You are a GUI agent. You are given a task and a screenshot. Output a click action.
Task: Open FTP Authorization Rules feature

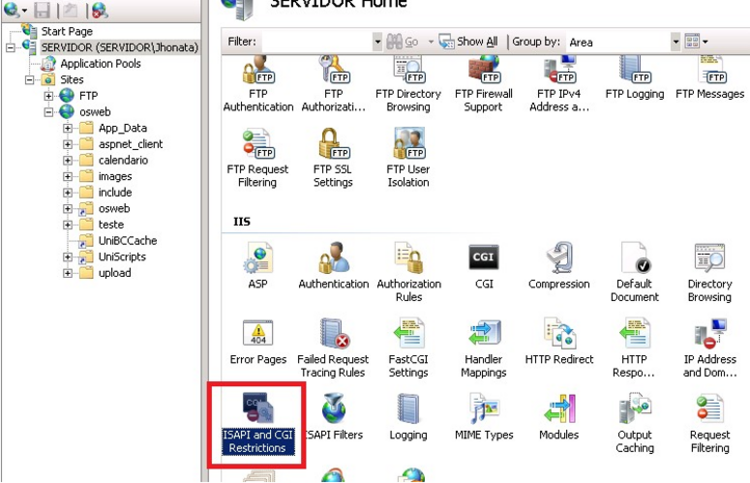(333, 85)
